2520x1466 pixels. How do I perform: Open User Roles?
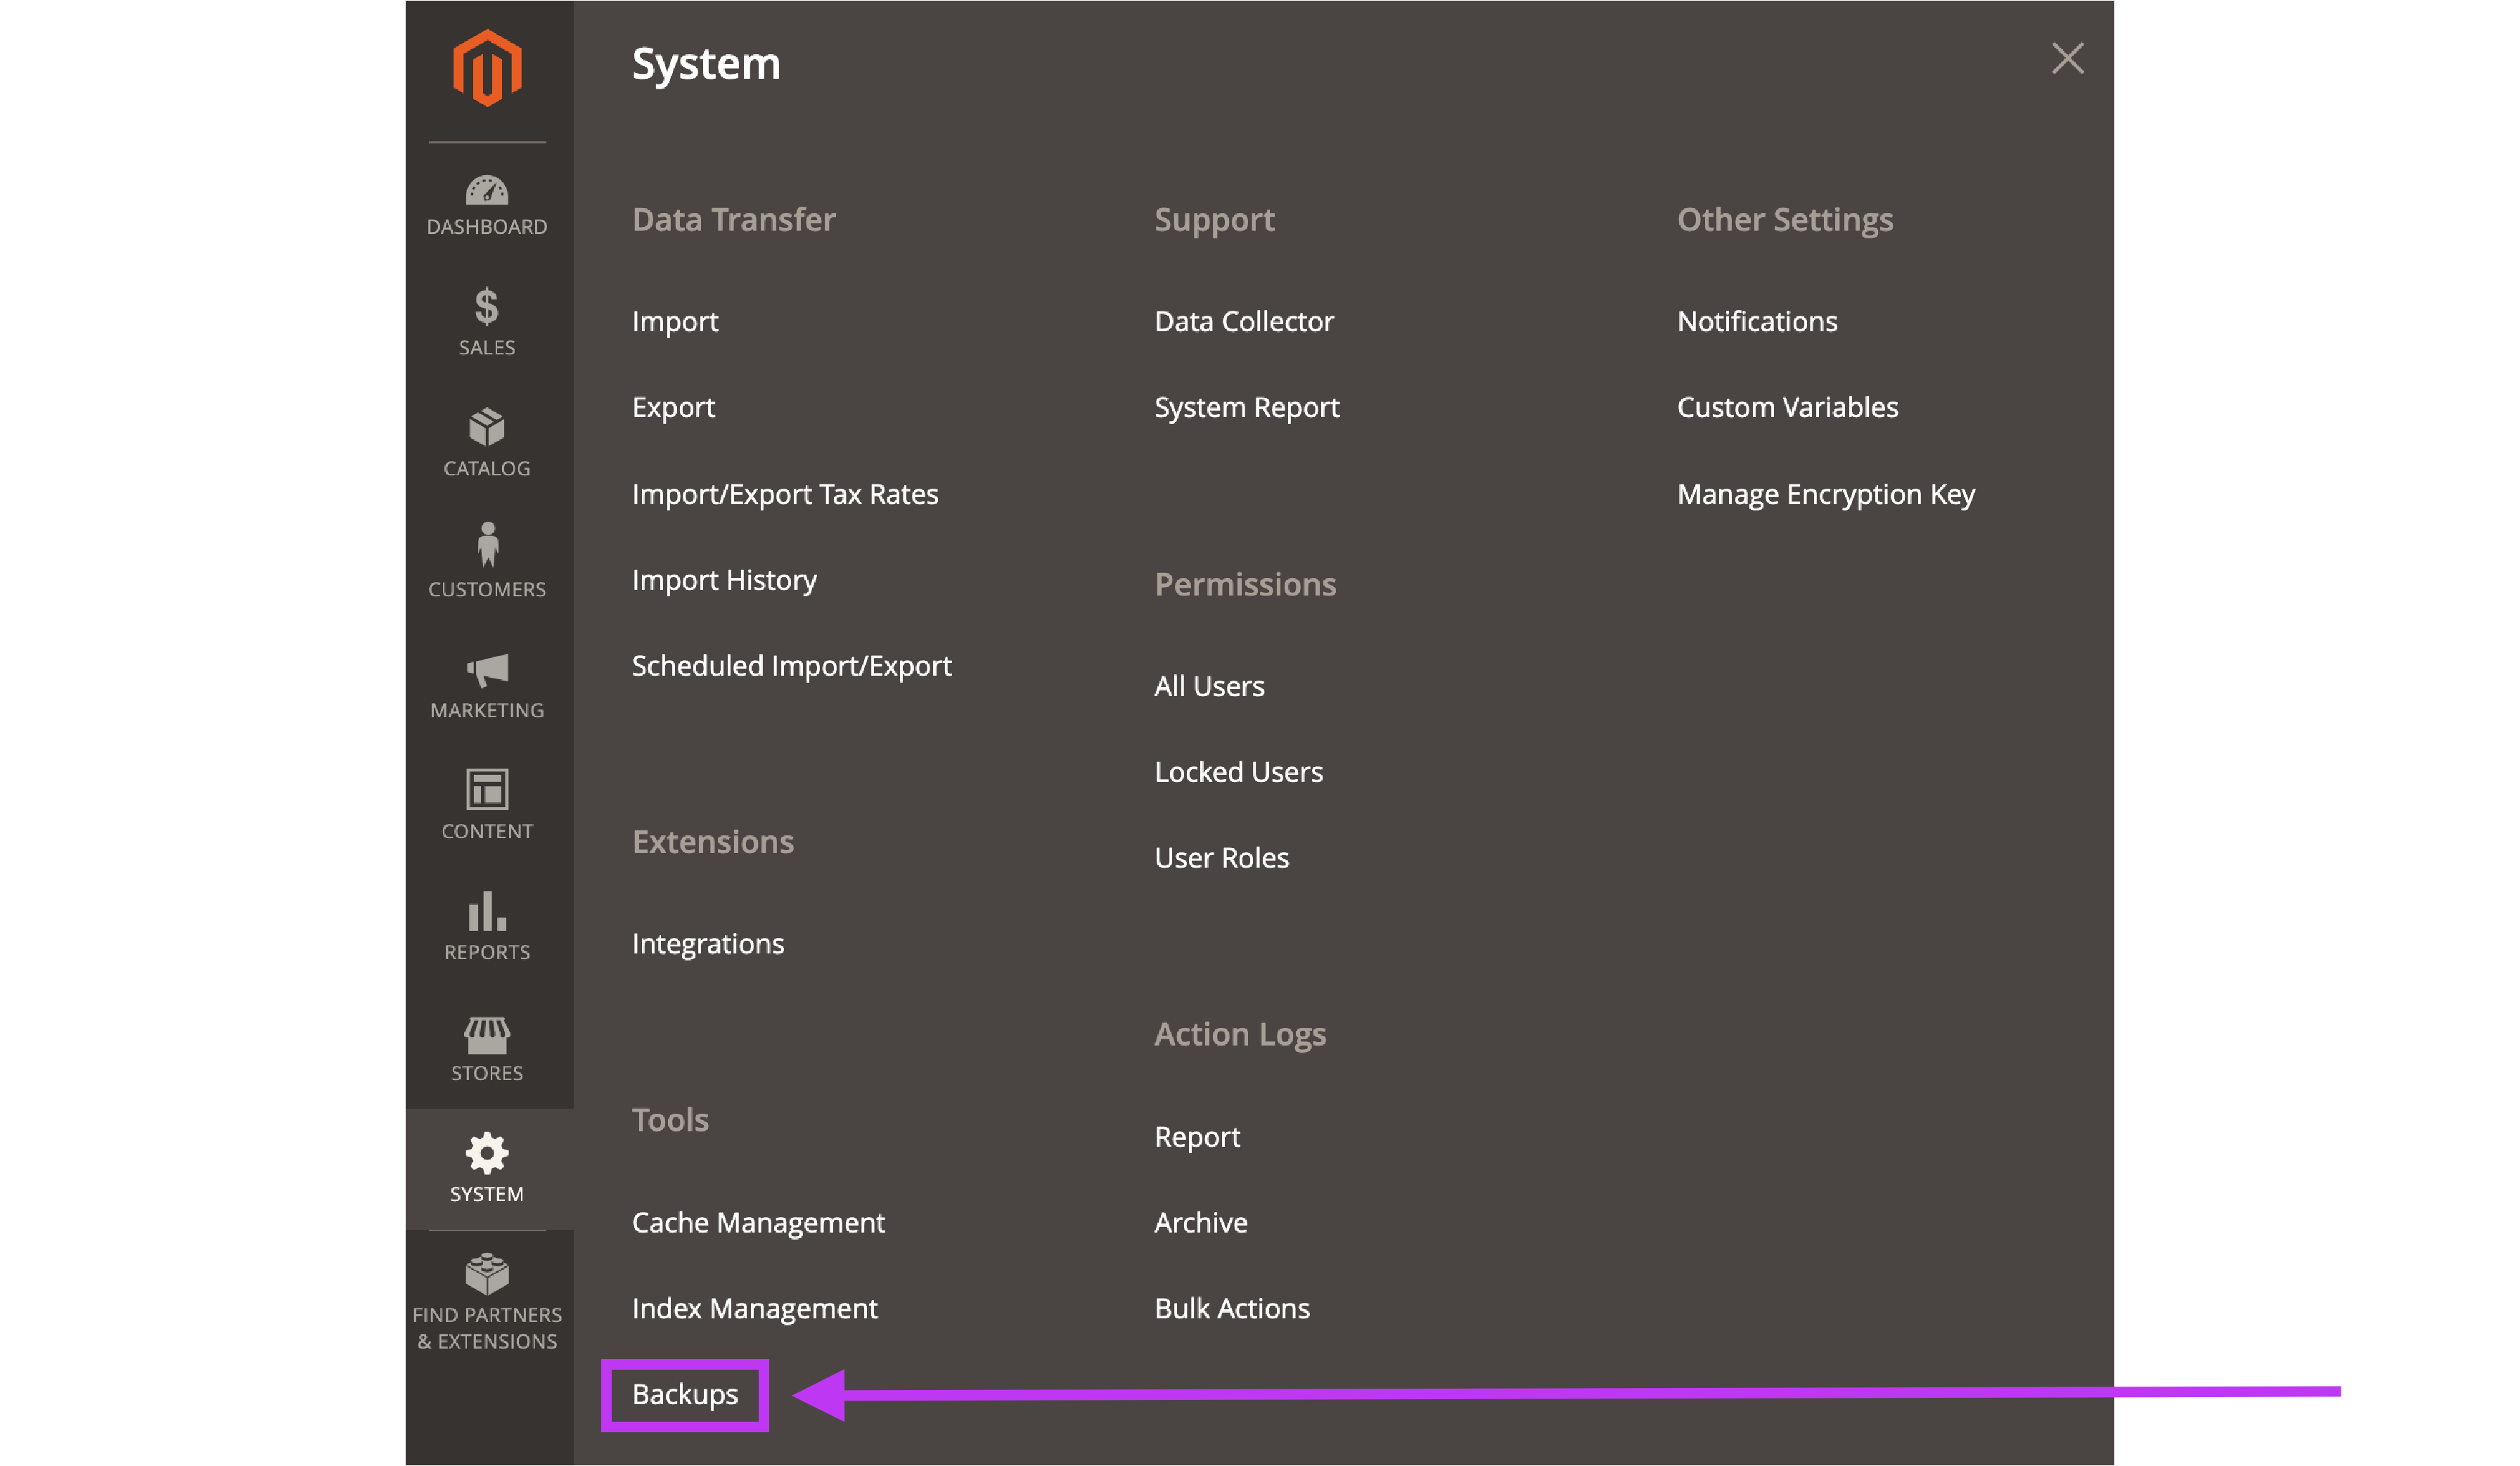pyautogui.click(x=1221, y=858)
